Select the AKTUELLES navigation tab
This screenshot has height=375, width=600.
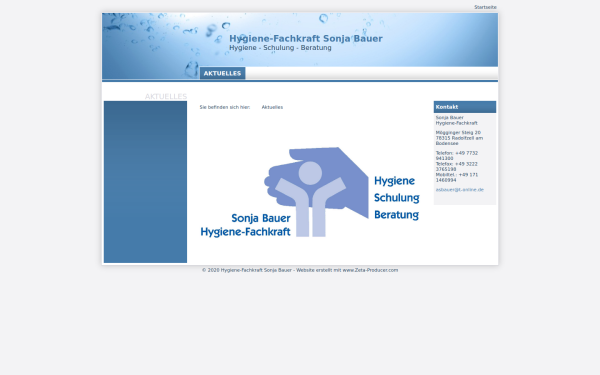click(222, 73)
